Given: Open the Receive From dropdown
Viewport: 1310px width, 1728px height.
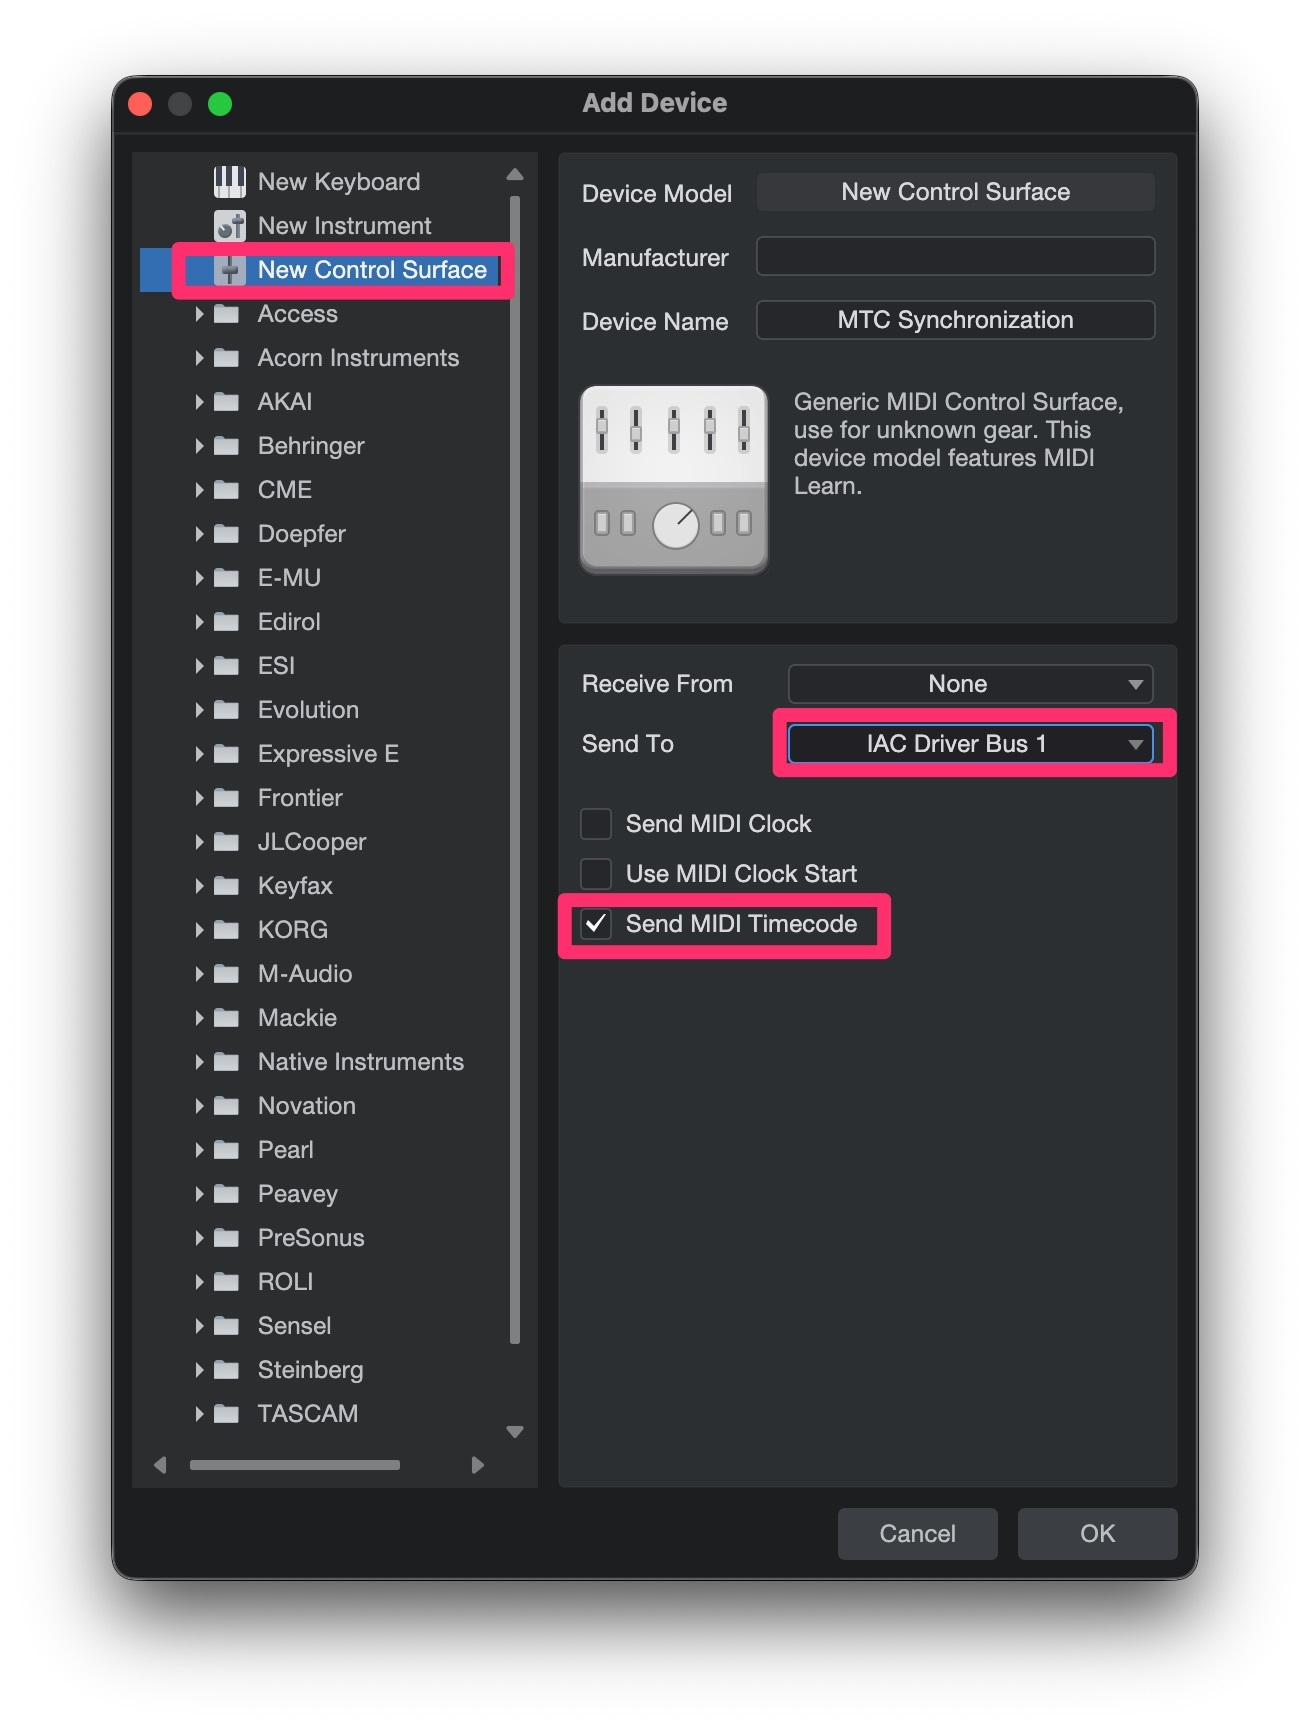Looking at the screenshot, I should (969, 684).
